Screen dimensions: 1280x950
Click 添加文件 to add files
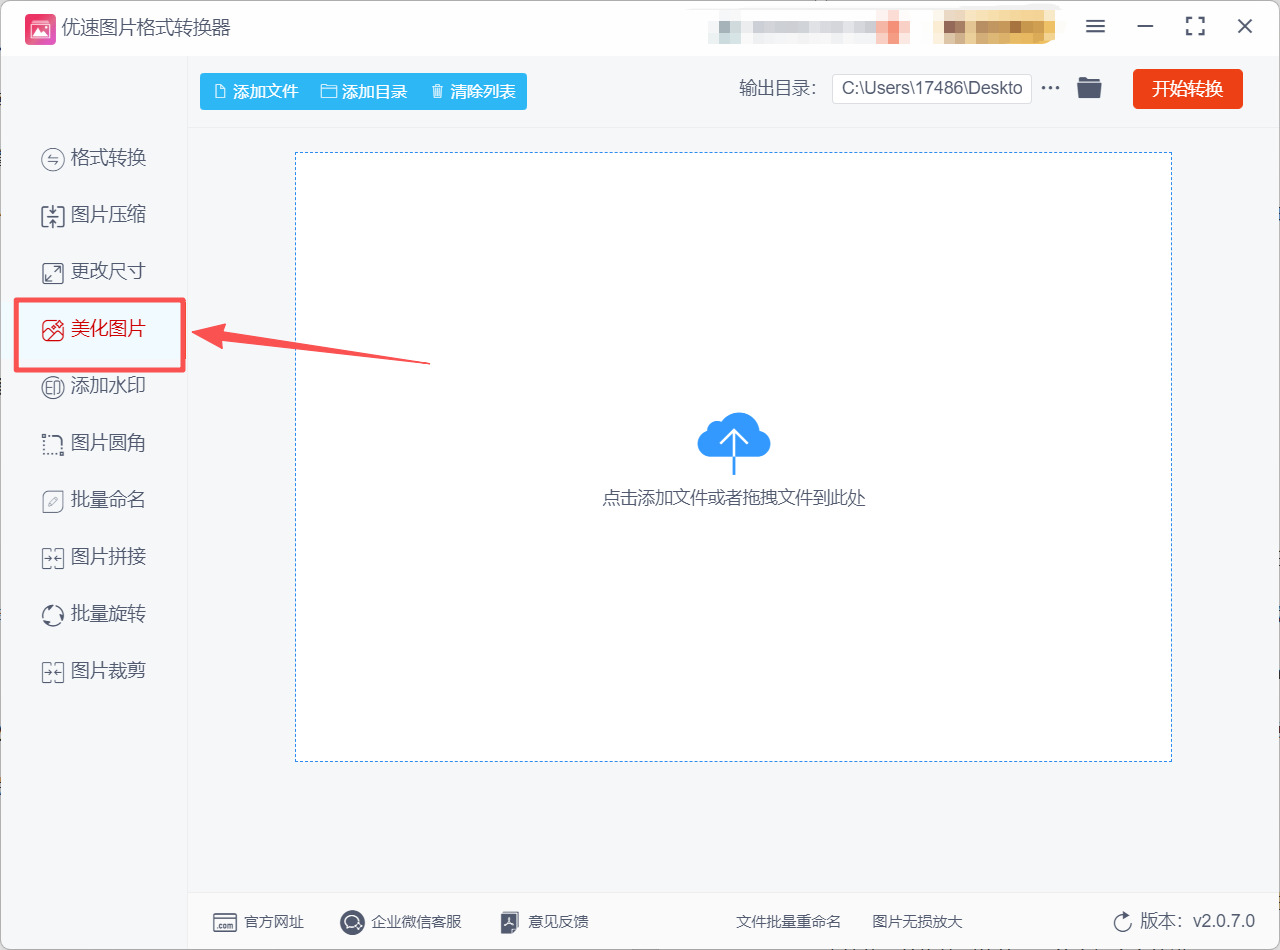pos(256,90)
